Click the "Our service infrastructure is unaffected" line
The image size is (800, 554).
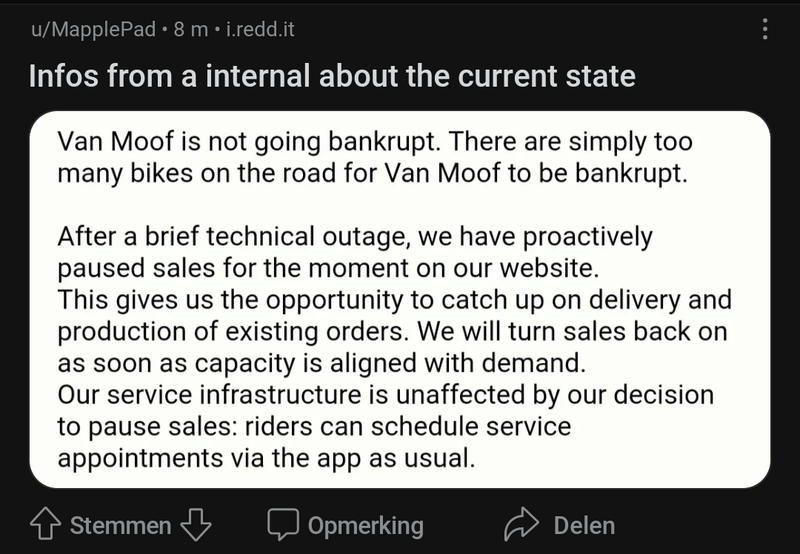click(385, 393)
